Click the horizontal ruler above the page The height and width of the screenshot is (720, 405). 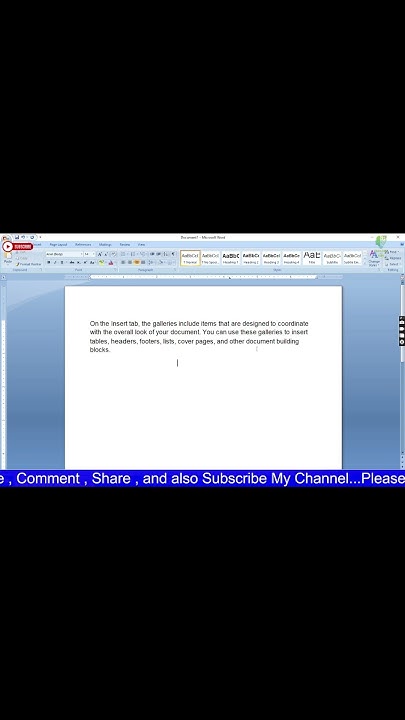pos(202,277)
